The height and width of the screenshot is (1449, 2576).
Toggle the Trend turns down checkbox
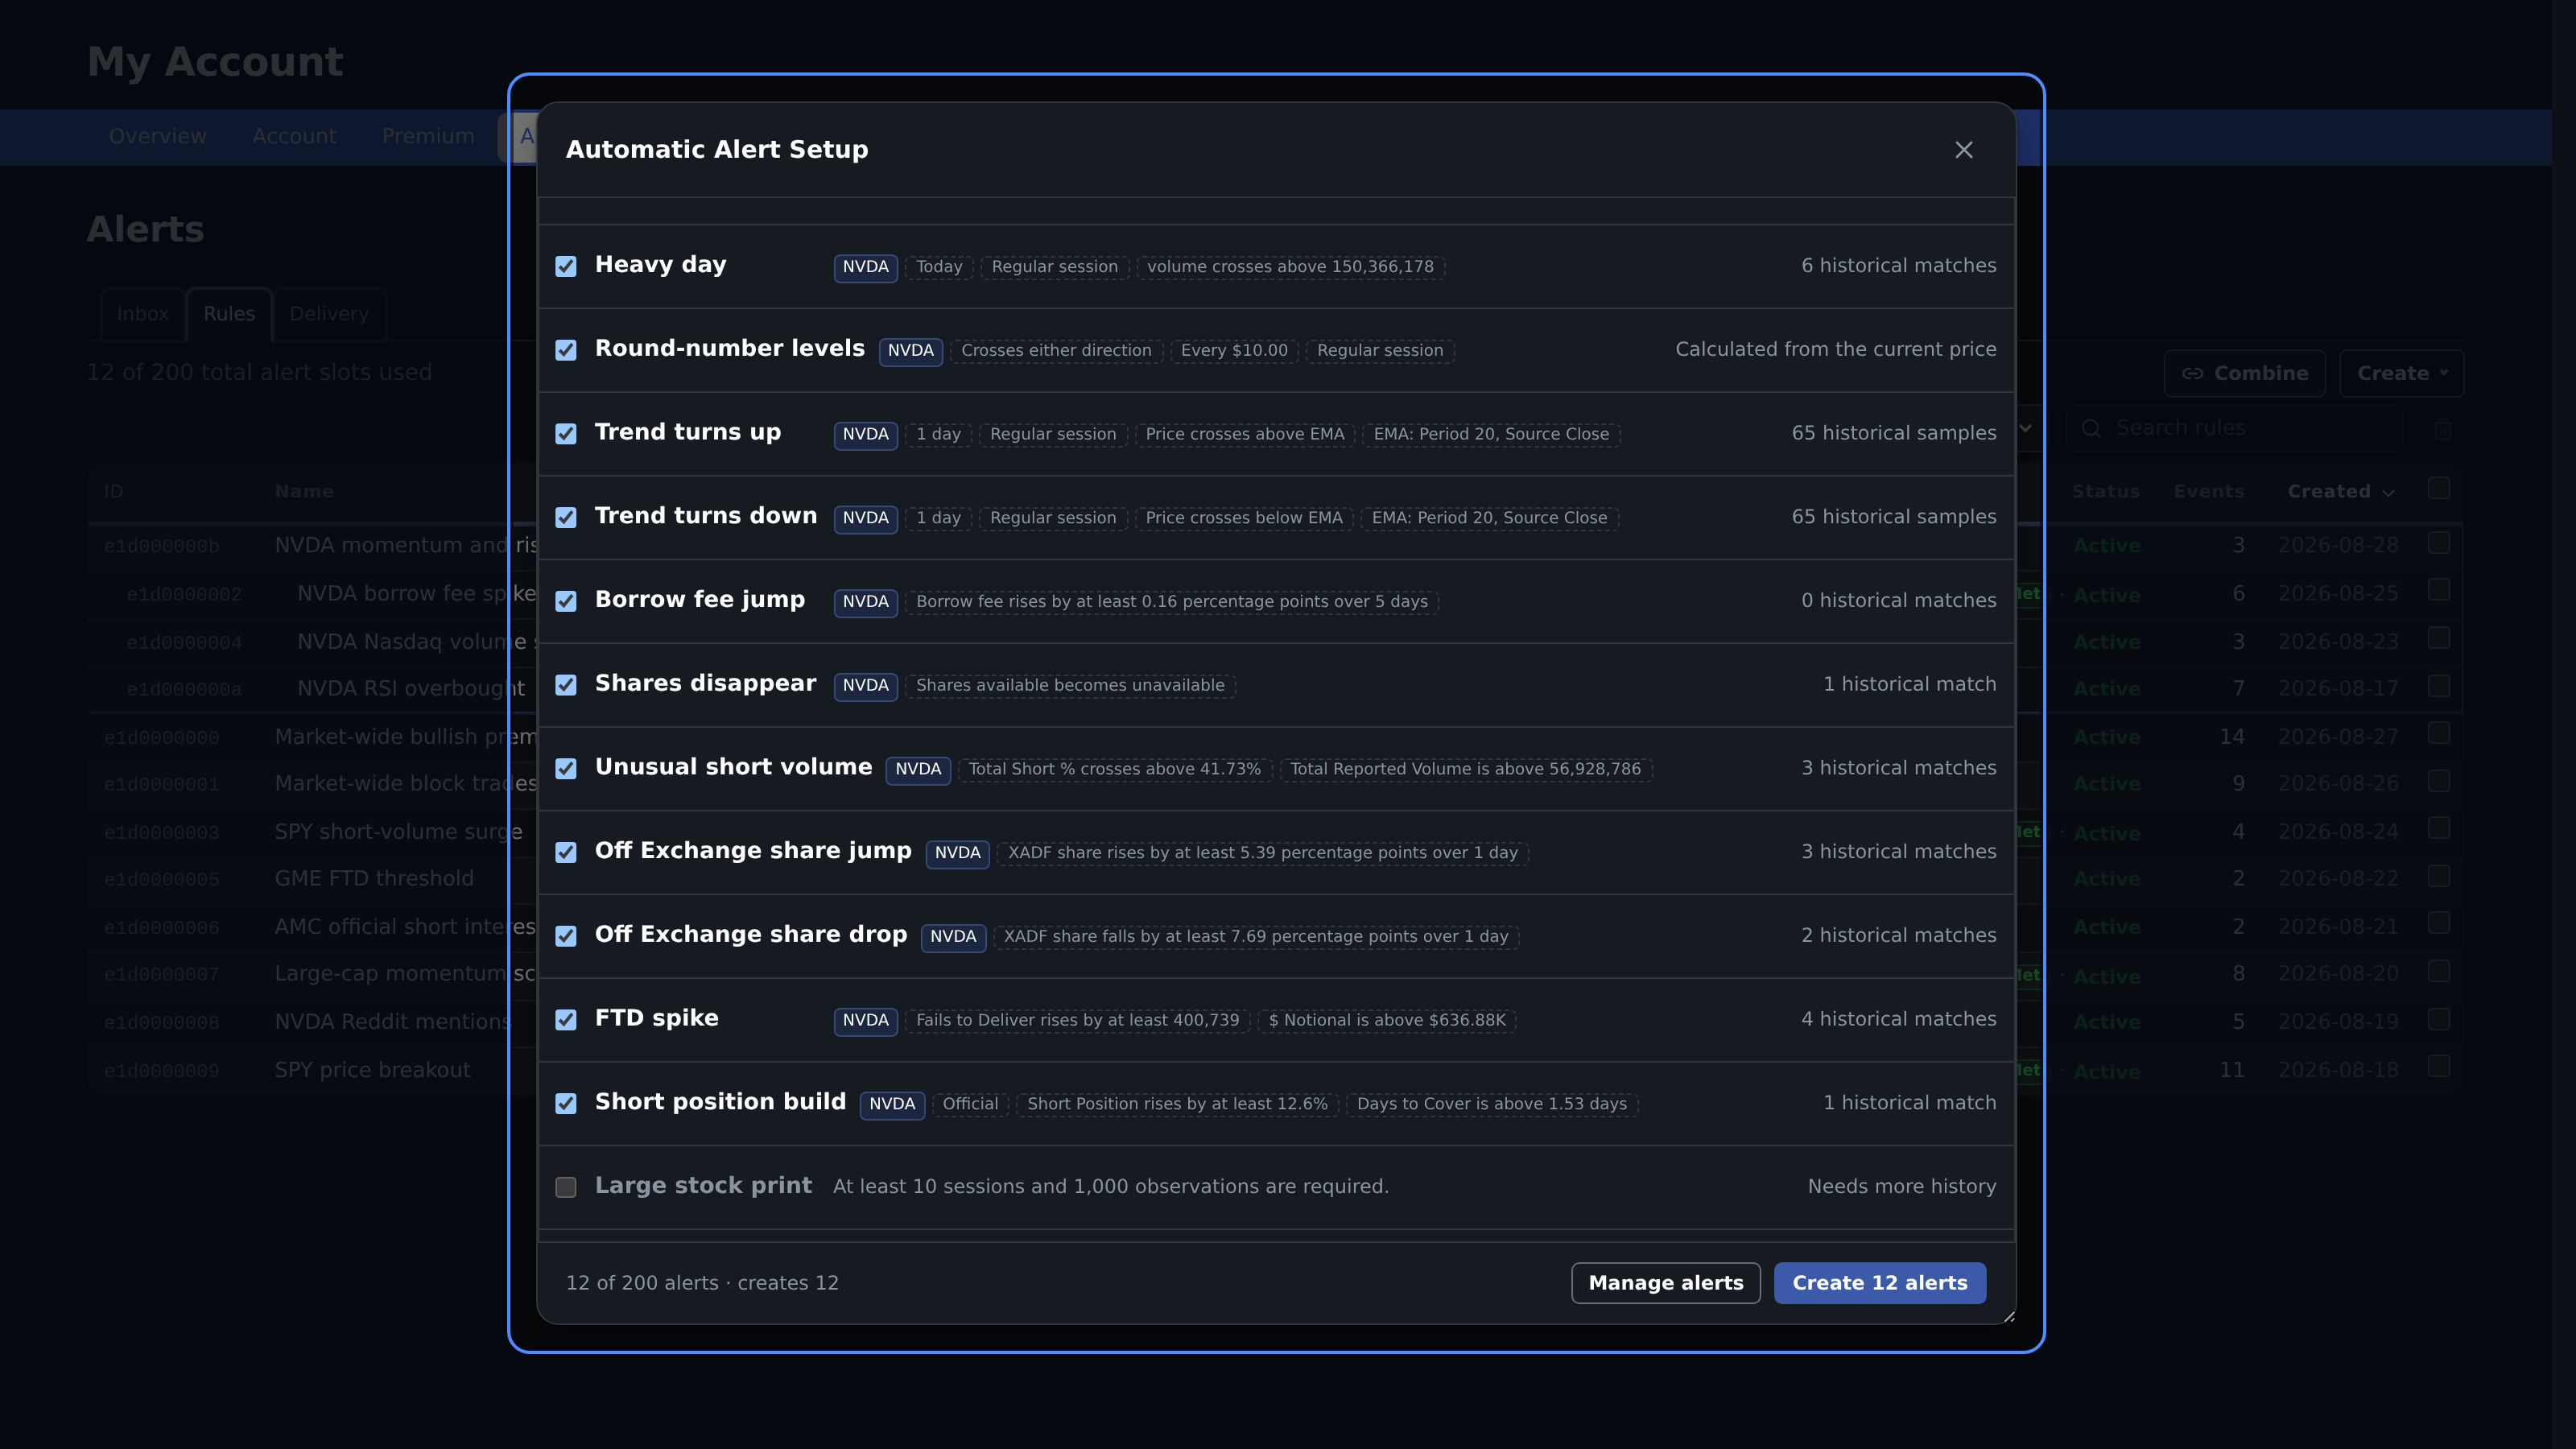tap(566, 517)
